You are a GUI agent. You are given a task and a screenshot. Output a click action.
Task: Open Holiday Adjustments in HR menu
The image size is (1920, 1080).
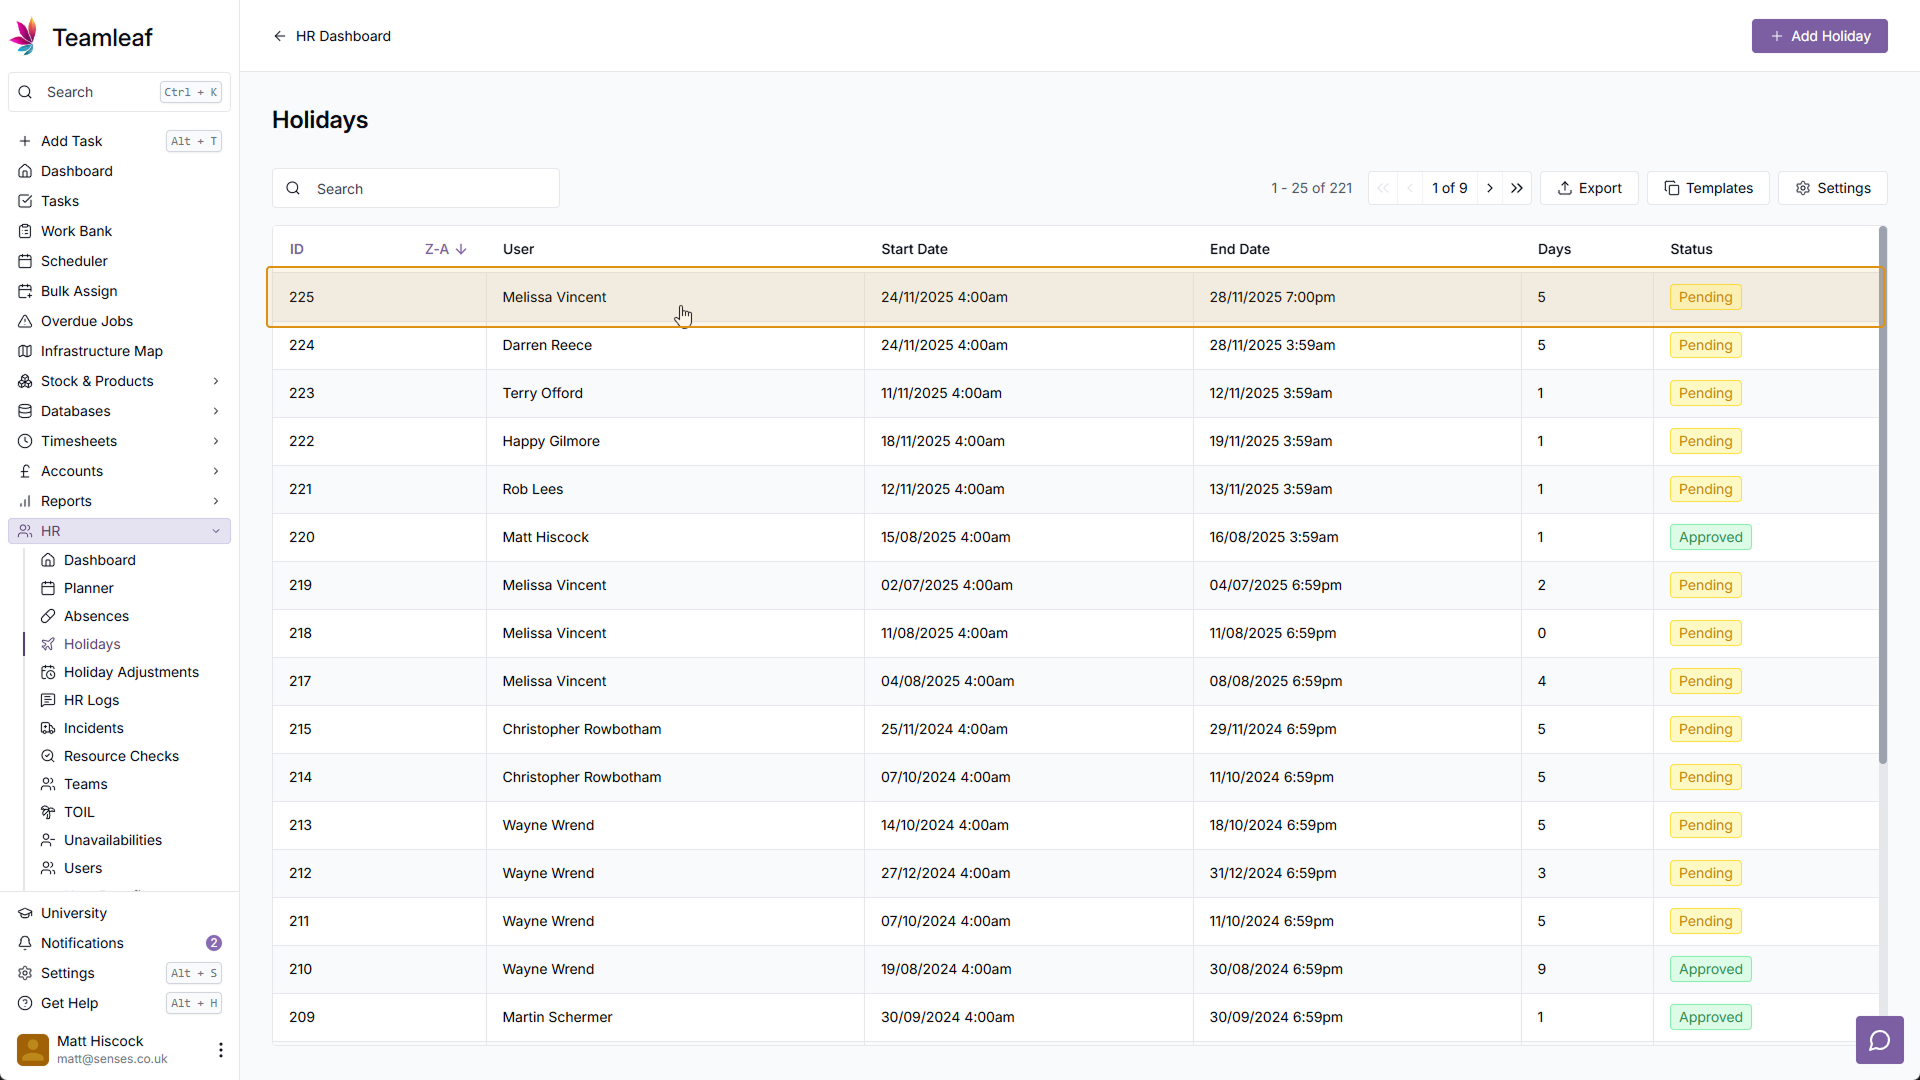point(131,672)
